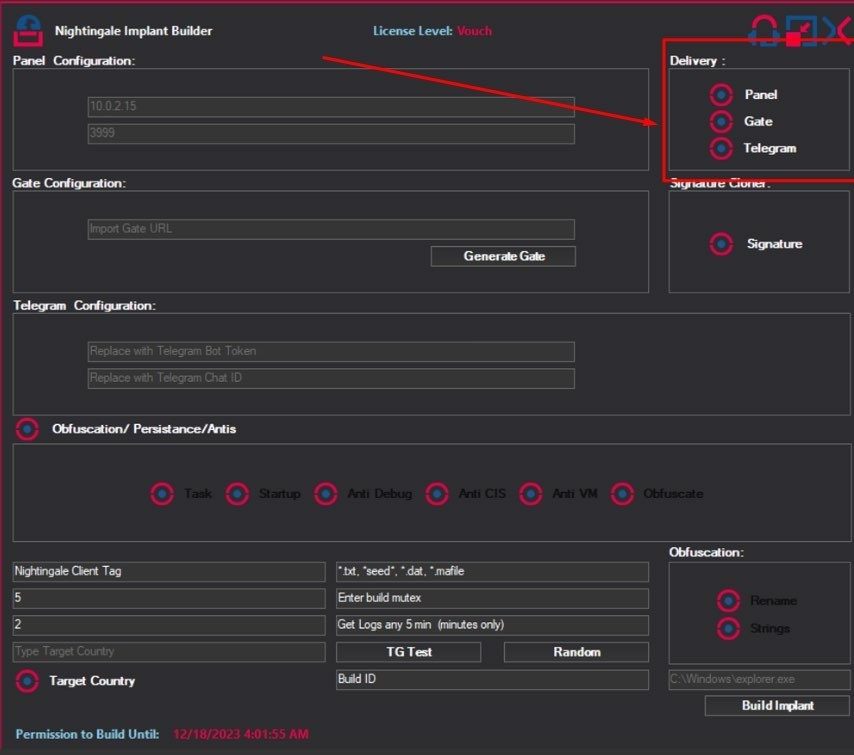
Task: Click the Nightingale Client Tag field
Action: [x=169, y=571]
